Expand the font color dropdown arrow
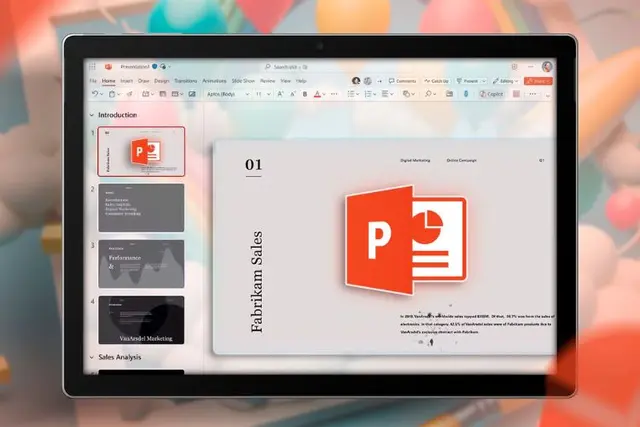640x427 pixels. 324,94
